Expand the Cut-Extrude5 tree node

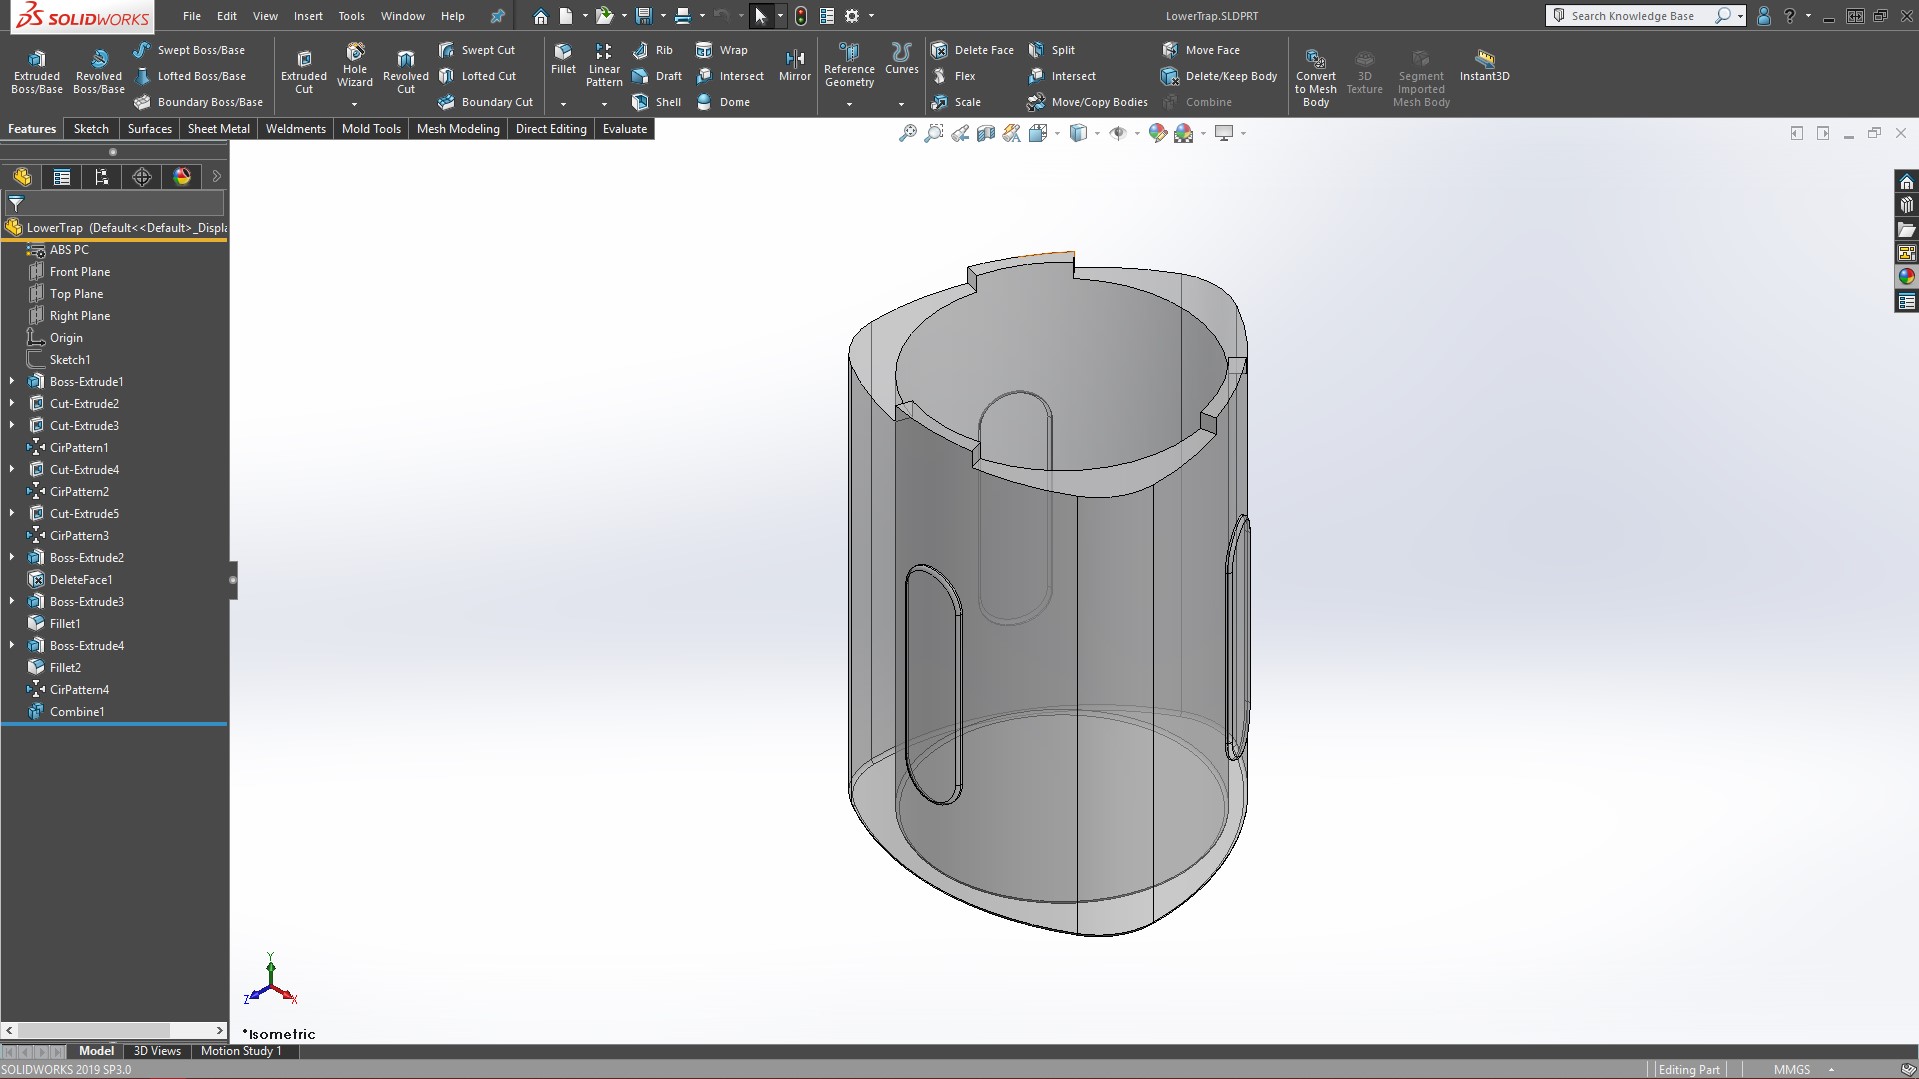12,513
